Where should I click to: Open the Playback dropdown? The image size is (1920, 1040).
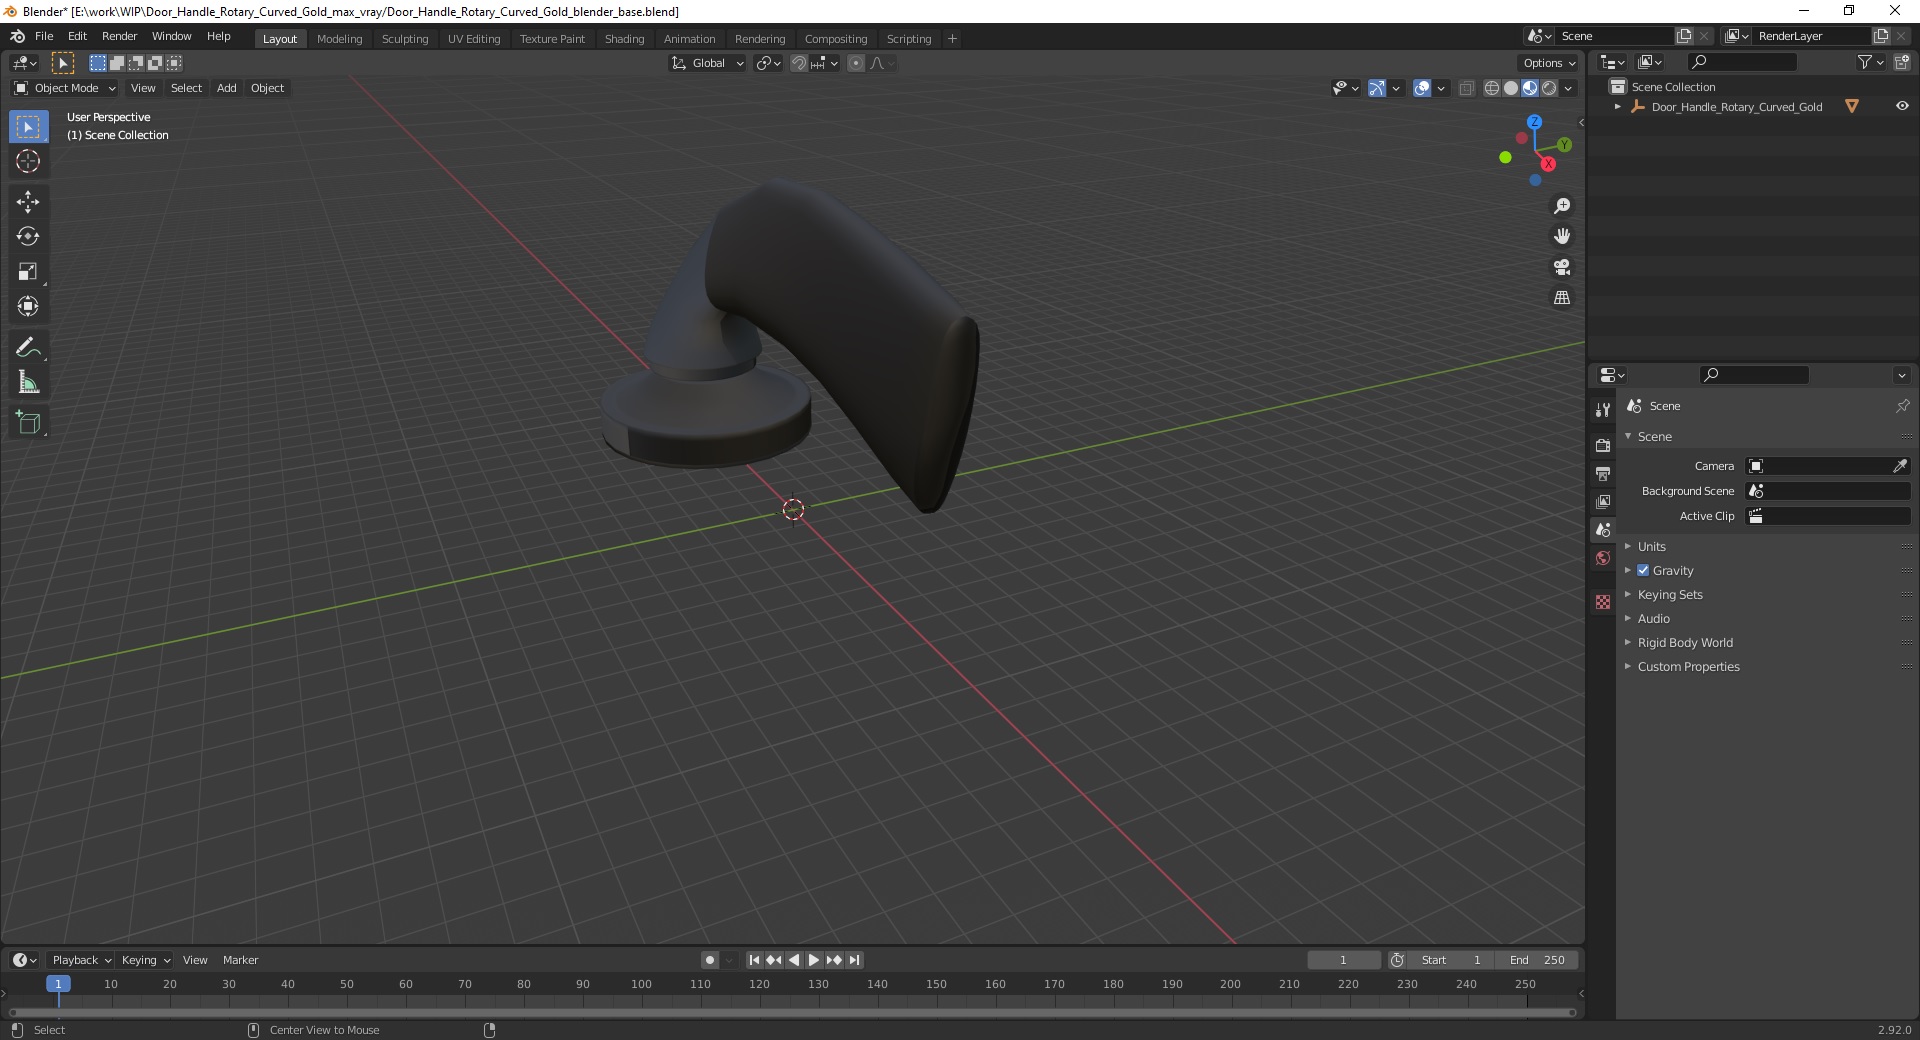[x=80, y=960]
